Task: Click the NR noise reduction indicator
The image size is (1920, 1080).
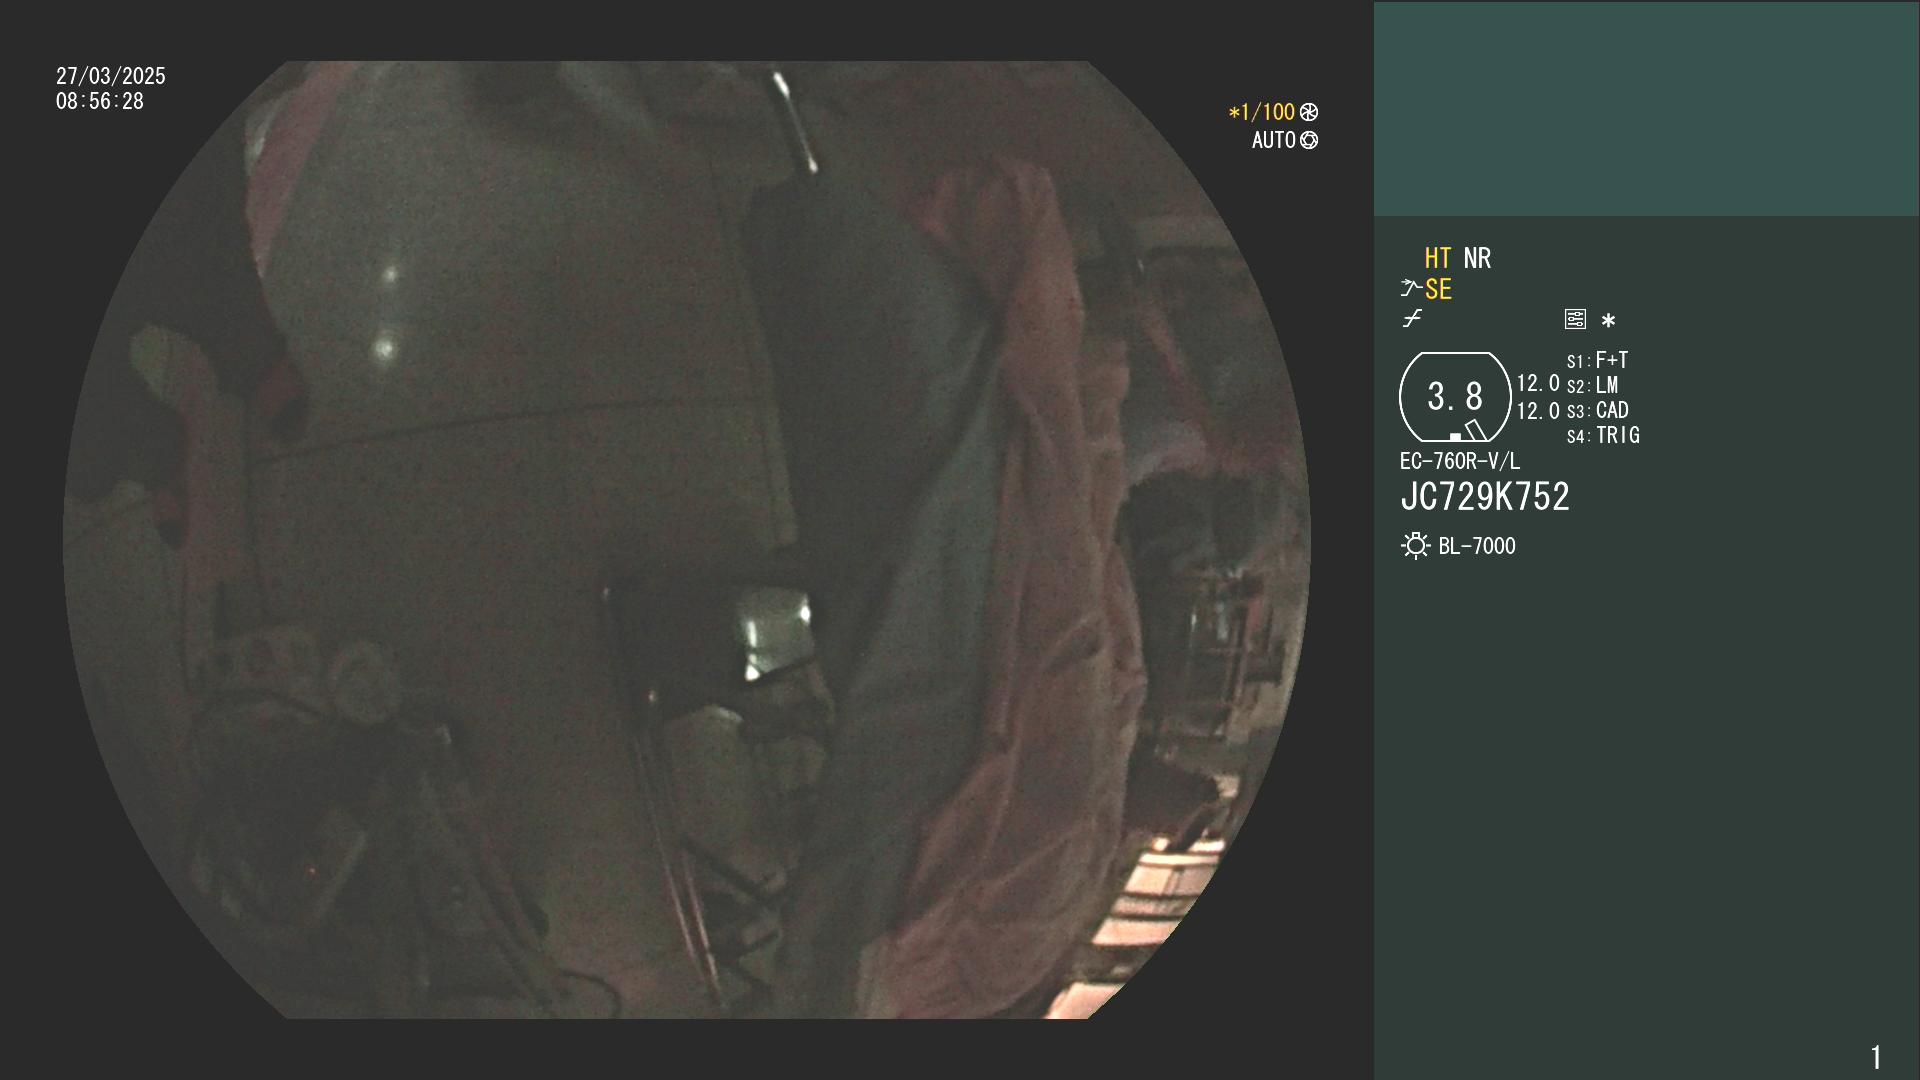Action: coord(1477,258)
